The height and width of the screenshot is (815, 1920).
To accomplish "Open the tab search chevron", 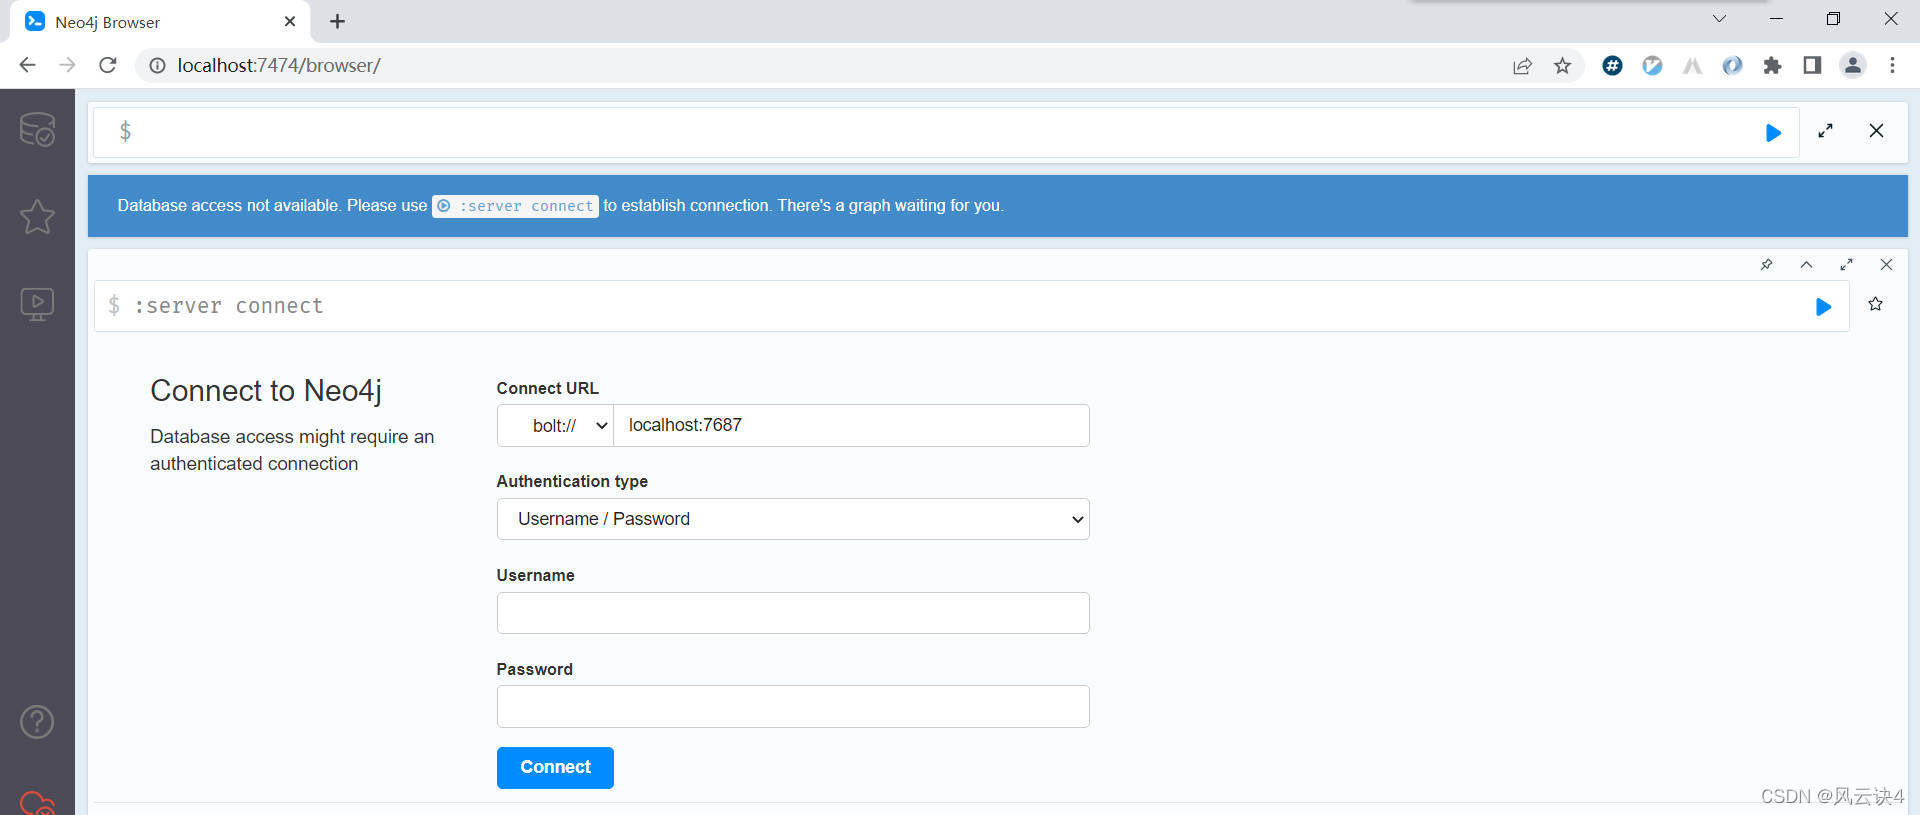I will (1719, 19).
